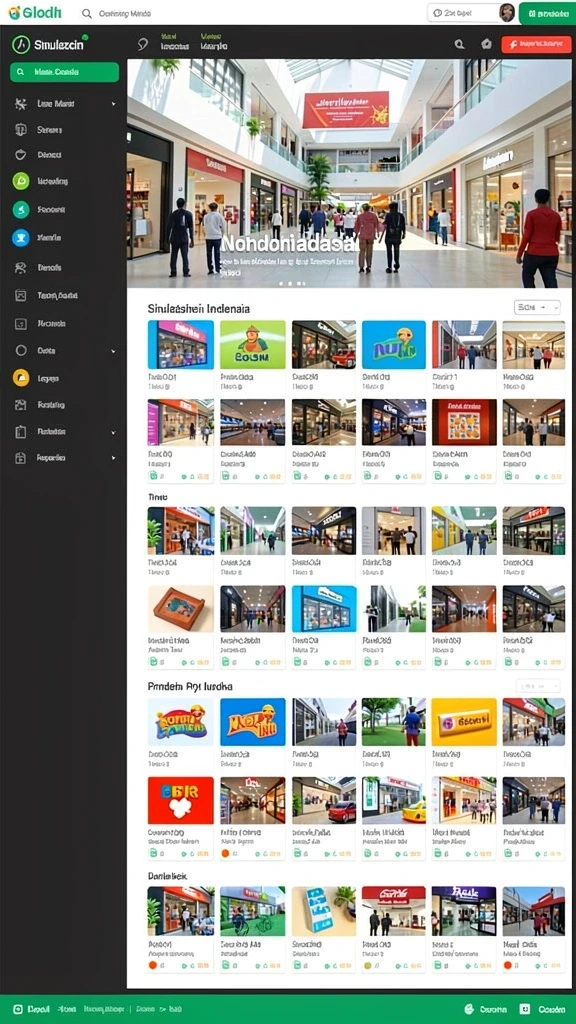Focus the top search field next to the magnifier
576x1024 pixels.
[124, 13]
